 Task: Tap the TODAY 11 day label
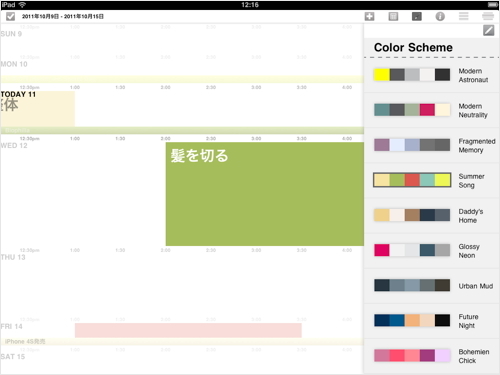[18, 94]
